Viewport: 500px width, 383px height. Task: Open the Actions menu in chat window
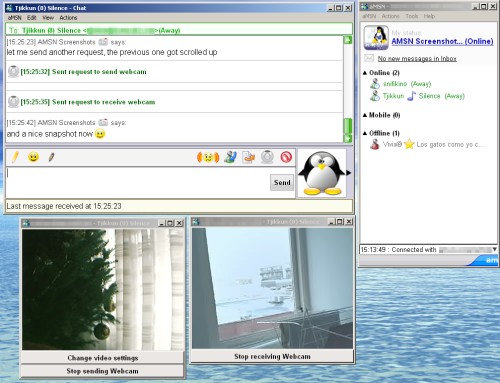click(x=68, y=18)
